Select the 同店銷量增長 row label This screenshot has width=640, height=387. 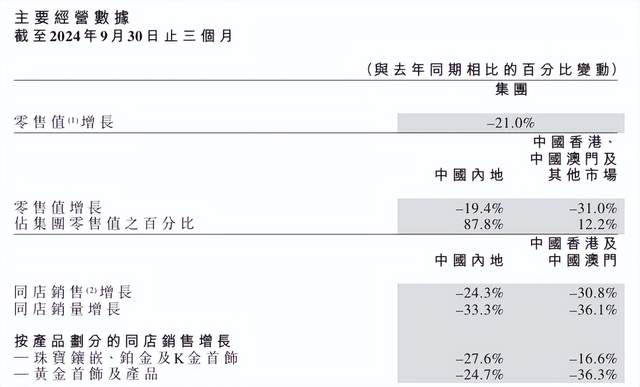tap(67, 309)
